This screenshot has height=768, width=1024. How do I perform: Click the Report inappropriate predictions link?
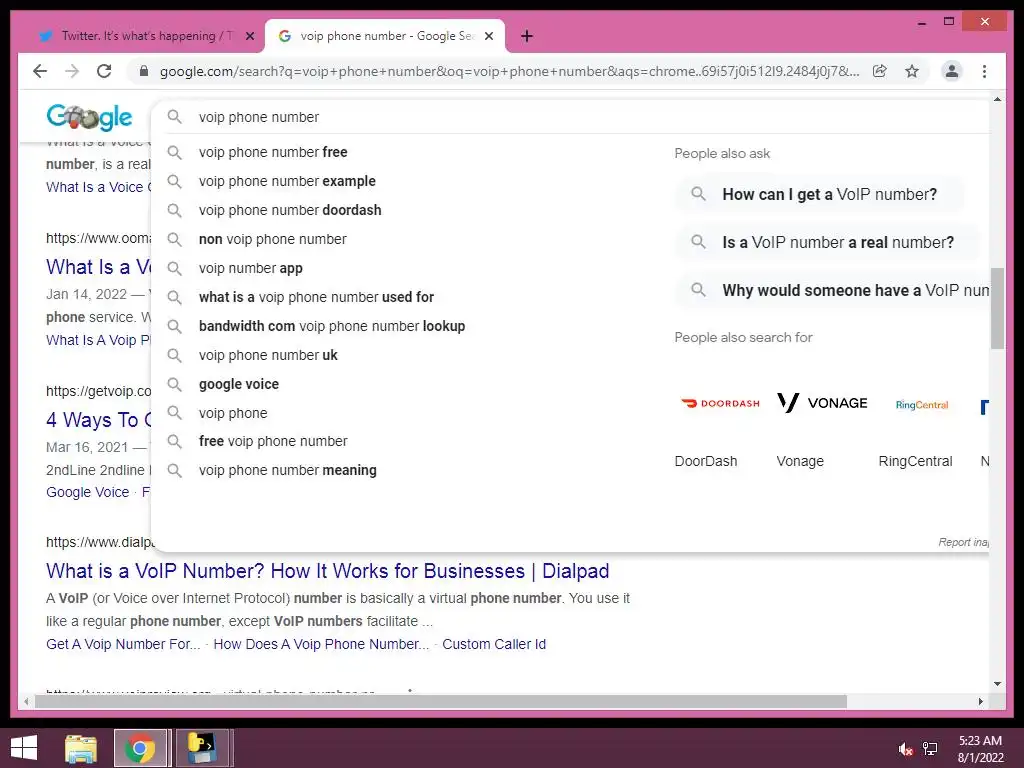point(963,542)
